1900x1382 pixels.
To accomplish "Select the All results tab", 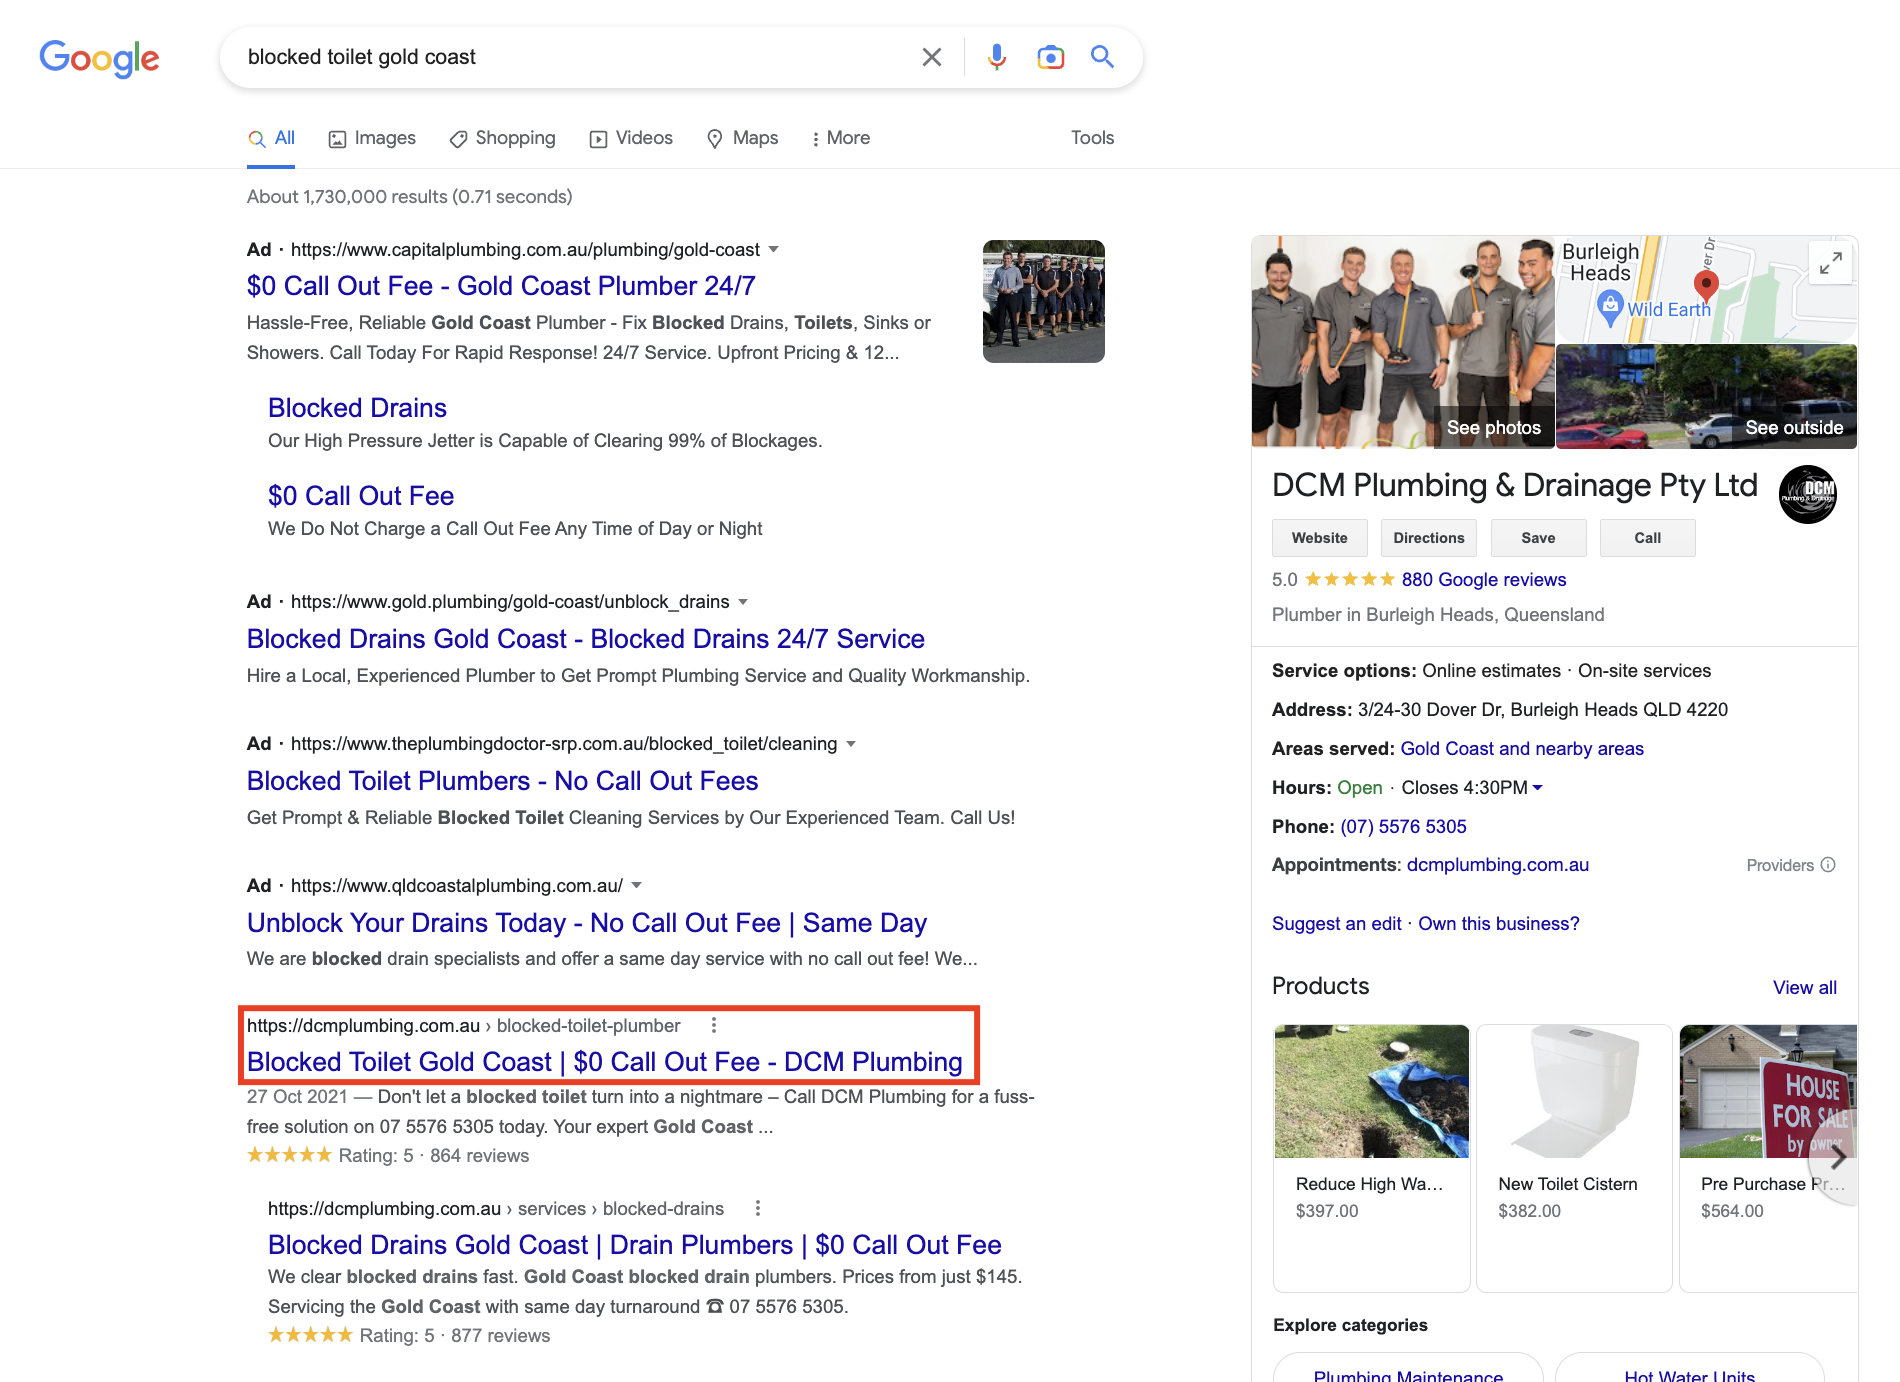I will click(x=271, y=138).
